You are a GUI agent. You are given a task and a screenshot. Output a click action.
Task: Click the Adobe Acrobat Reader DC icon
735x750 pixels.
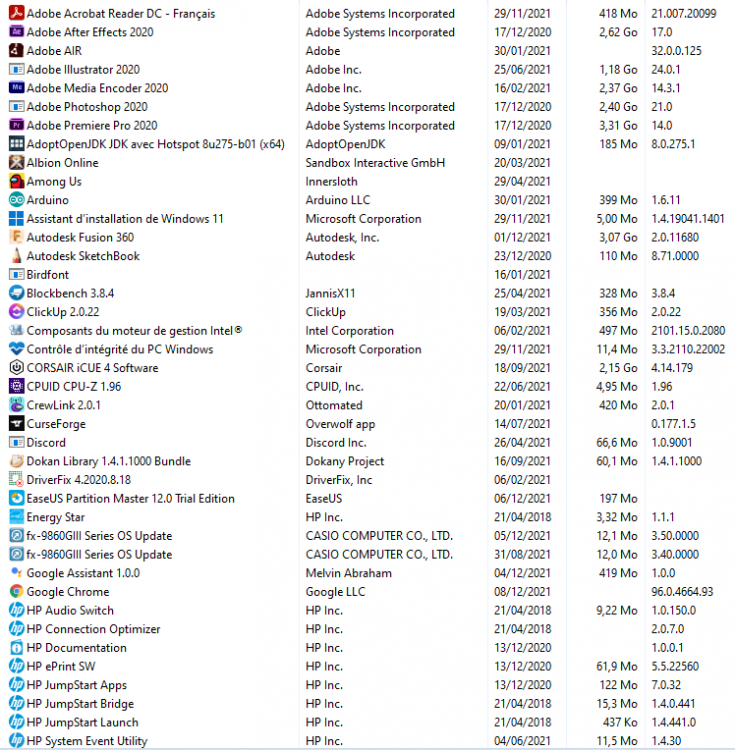(x=16, y=13)
